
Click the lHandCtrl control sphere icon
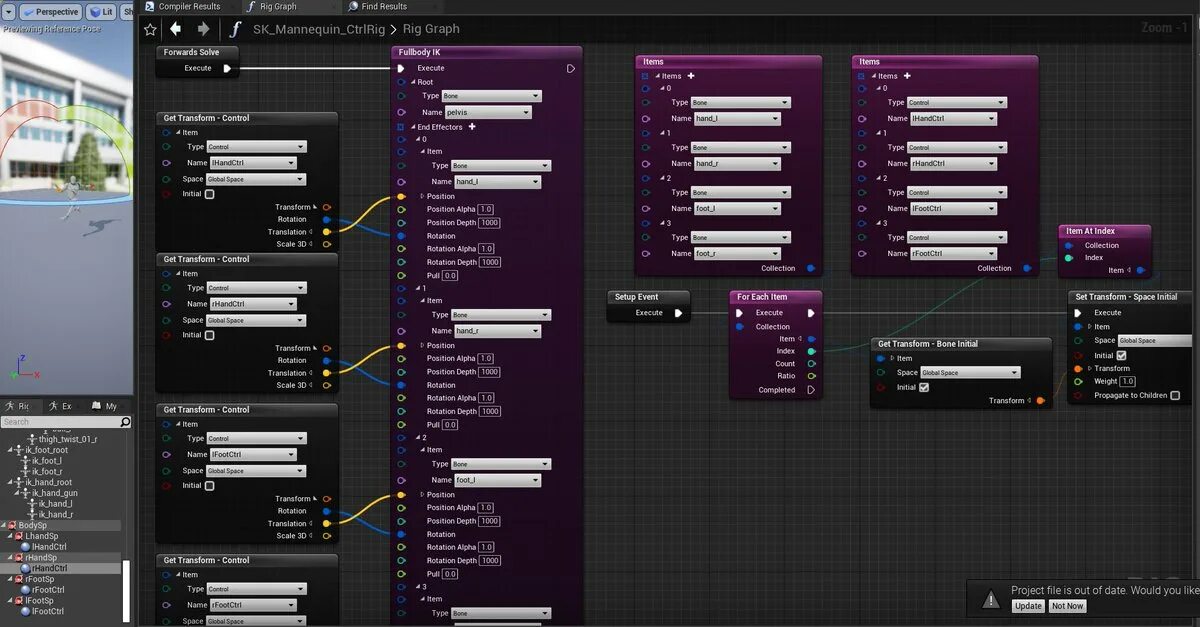tap(26, 547)
